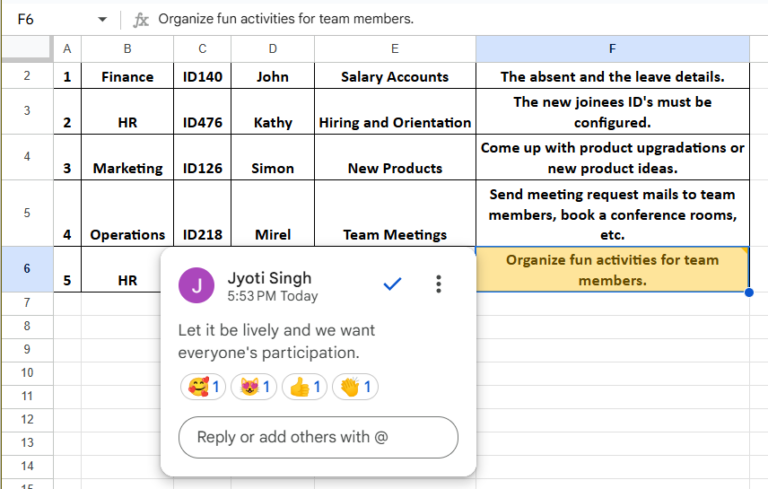Open the comment's three-dot options menu
Image resolution: width=768 pixels, height=489 pixels.
[438, 284]
